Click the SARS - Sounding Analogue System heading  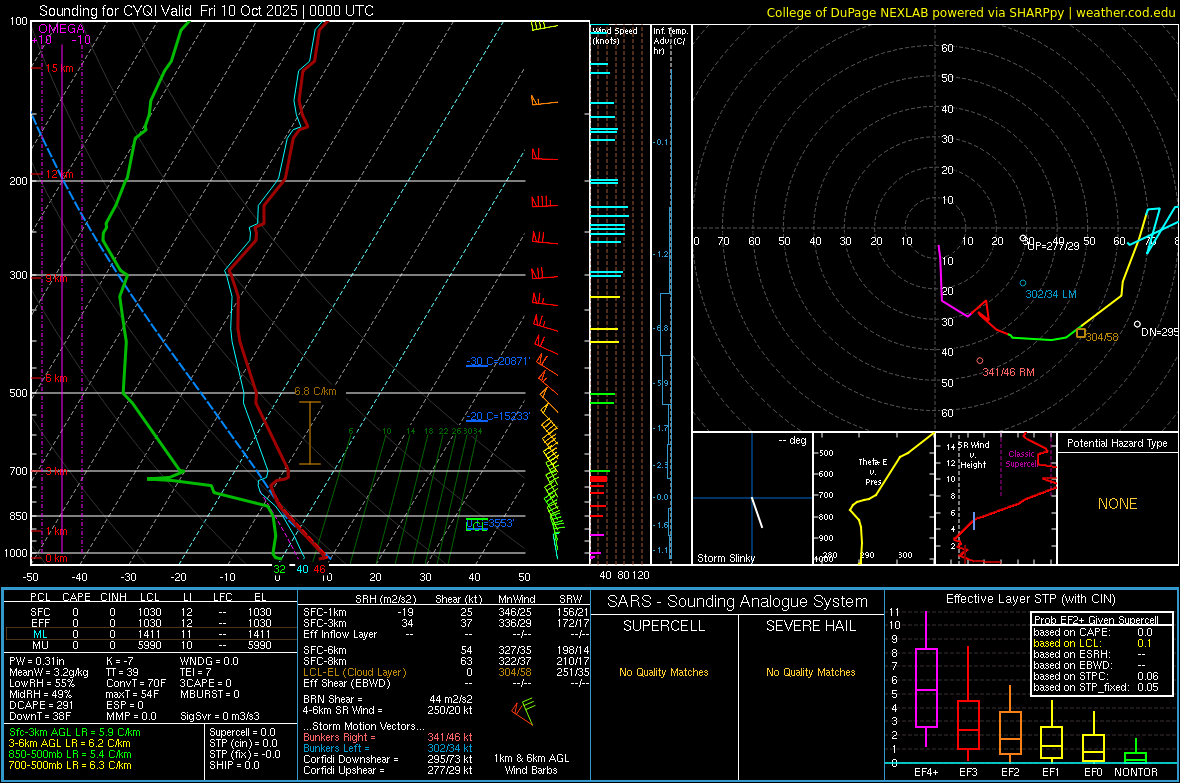(738, 602)
